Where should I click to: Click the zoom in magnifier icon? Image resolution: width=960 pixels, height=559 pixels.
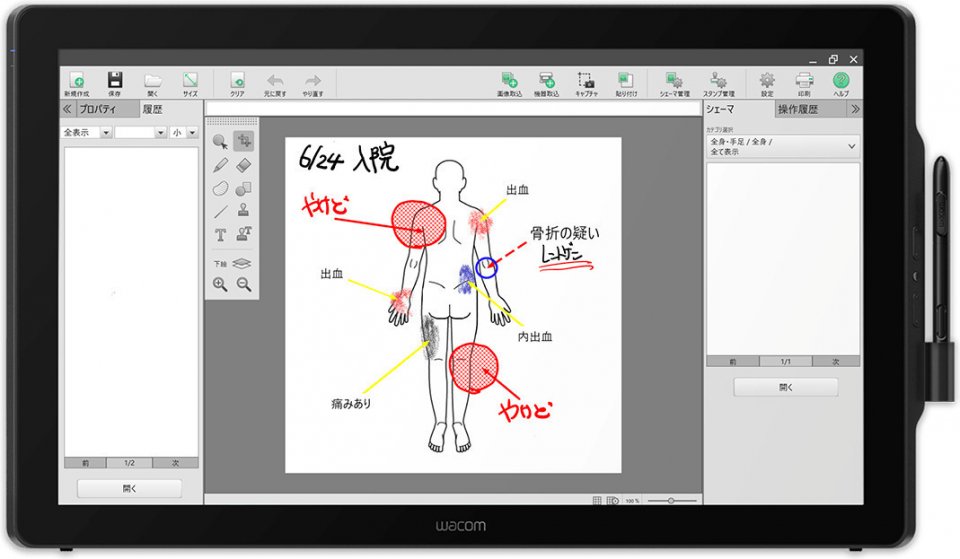[220, 285]
